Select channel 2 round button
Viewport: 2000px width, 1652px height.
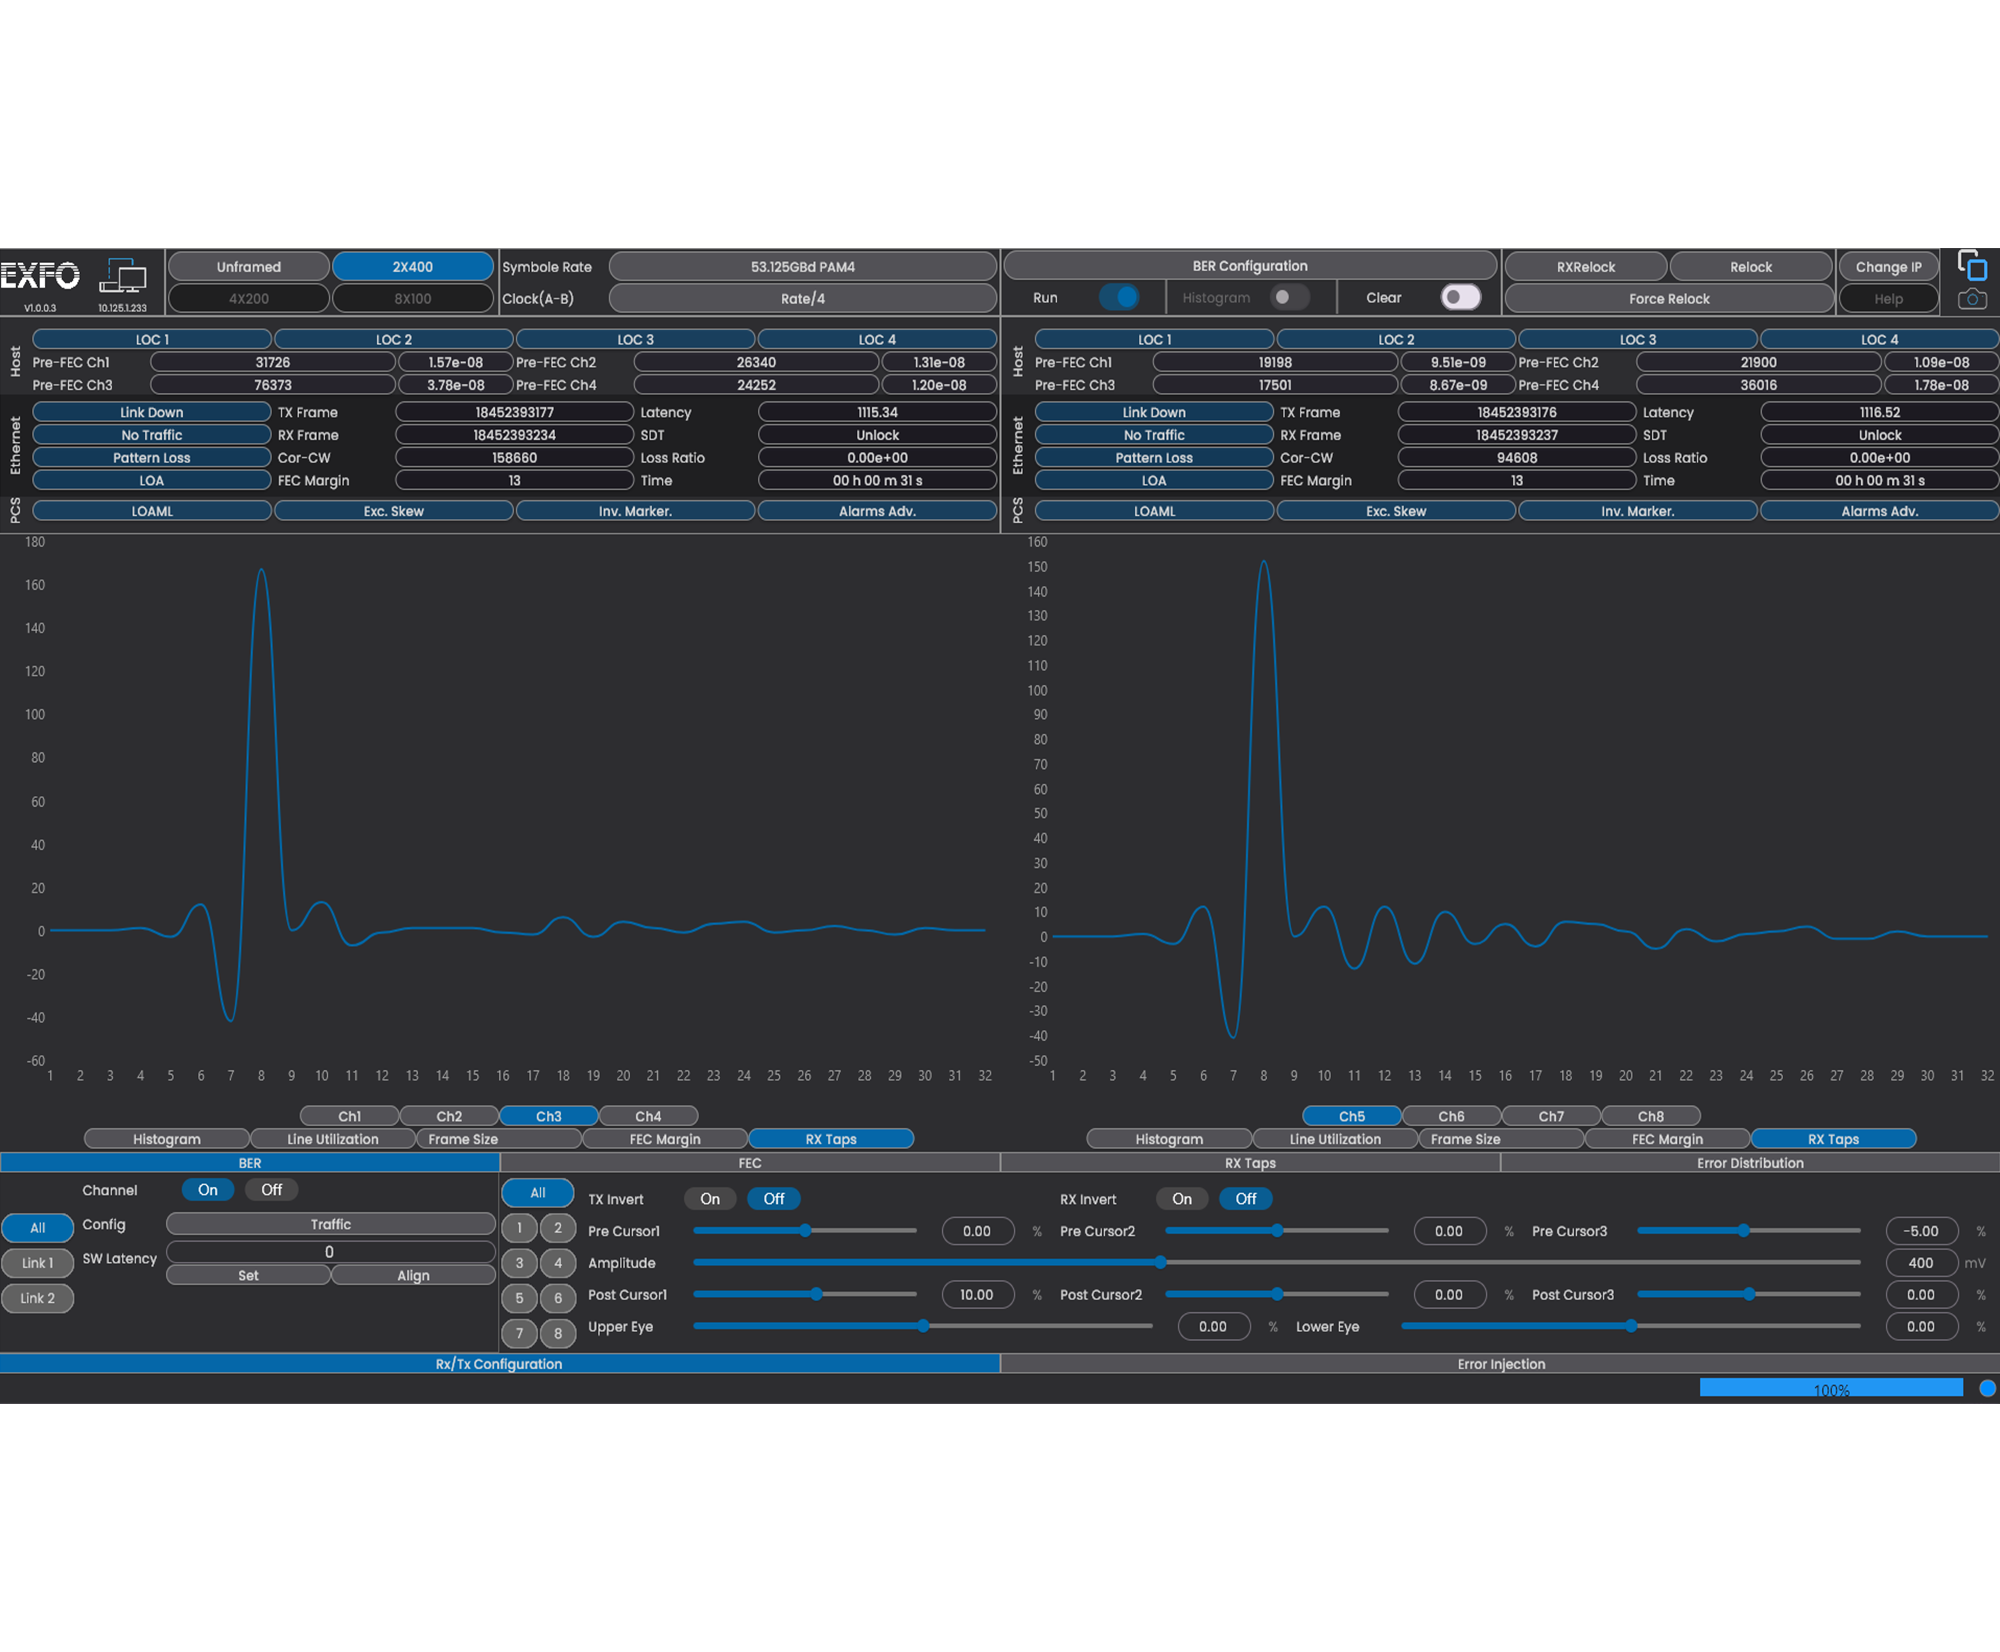(558, 1228)
